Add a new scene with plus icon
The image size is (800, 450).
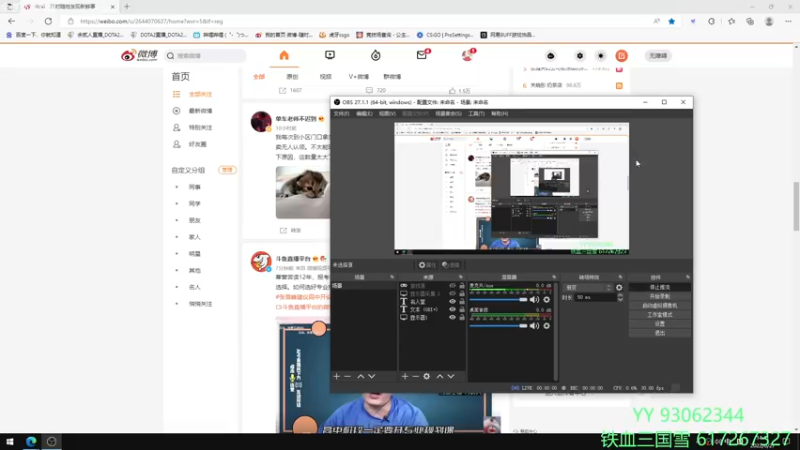(x=336, y=377)
